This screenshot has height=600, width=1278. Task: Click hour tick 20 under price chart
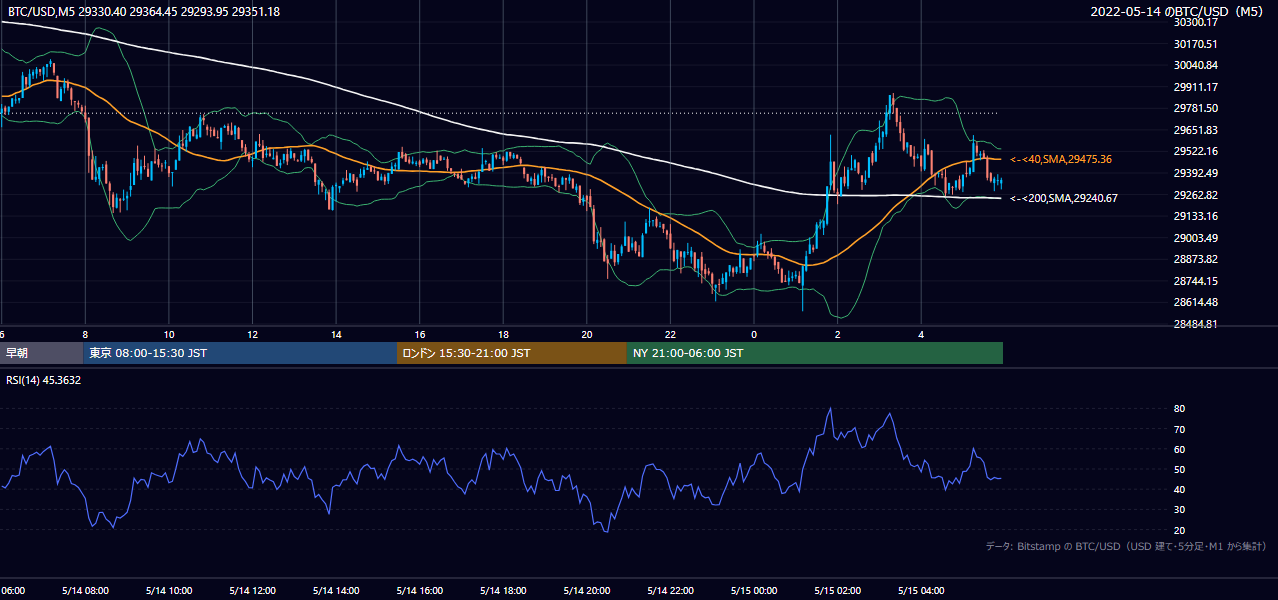pos(587,335)
